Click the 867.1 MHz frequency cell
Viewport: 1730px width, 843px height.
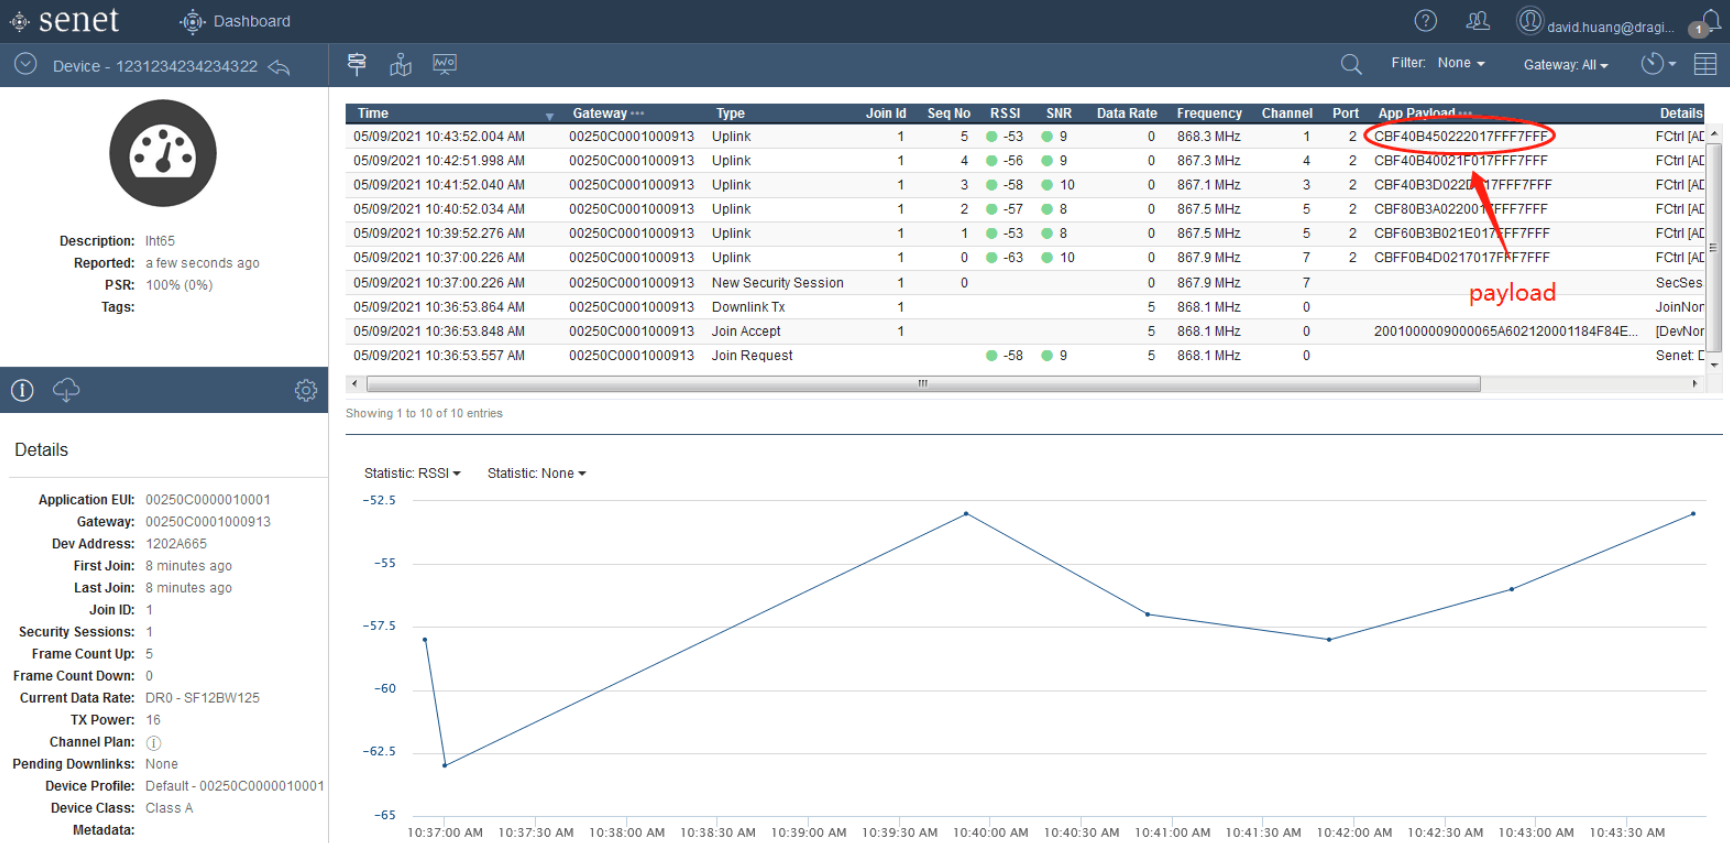[x=1209, y=185]
